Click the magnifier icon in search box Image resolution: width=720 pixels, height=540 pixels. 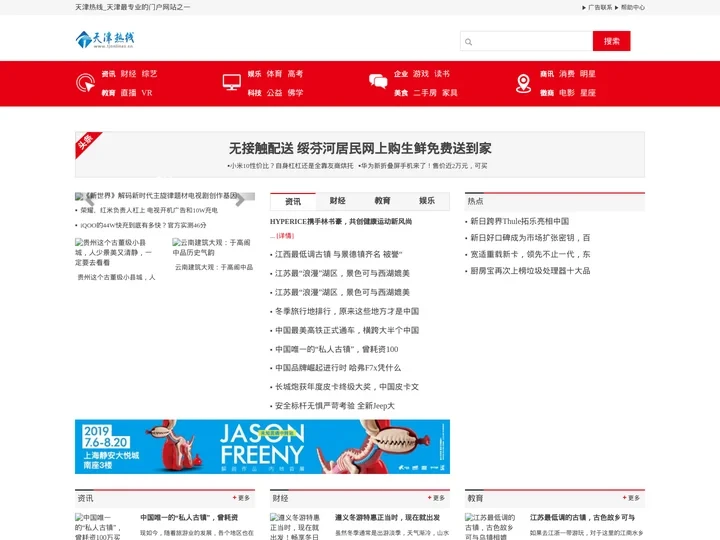coord(468,42)
